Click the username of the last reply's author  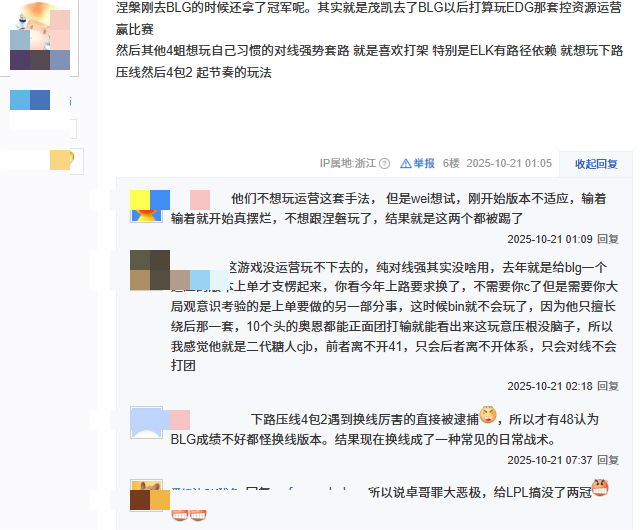(205, 490)
